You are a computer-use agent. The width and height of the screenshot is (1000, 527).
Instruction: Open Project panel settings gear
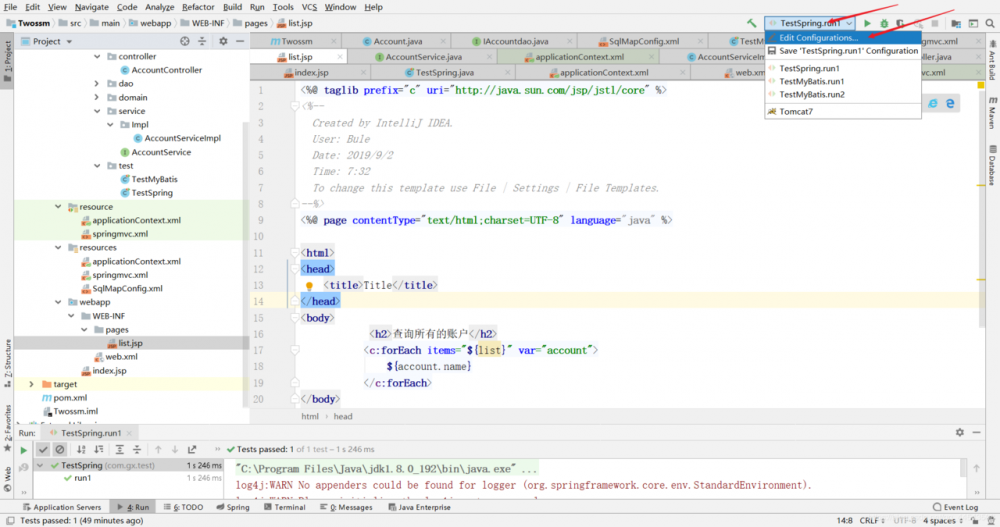click(223, 41)
